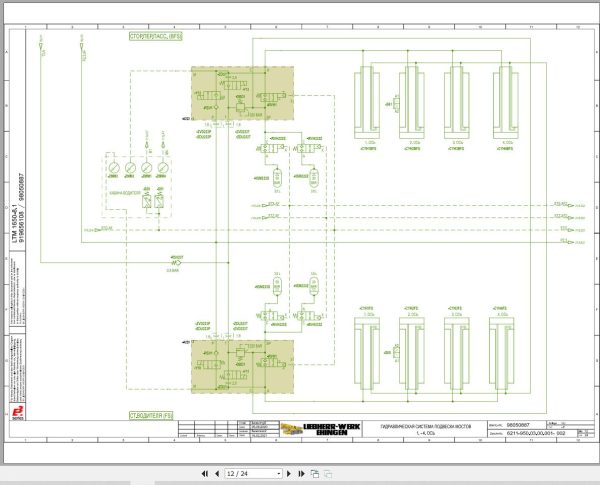
Task: Click the '1.-4. ОСЬ' subtitle text
Action: click(x=426, y=433)
